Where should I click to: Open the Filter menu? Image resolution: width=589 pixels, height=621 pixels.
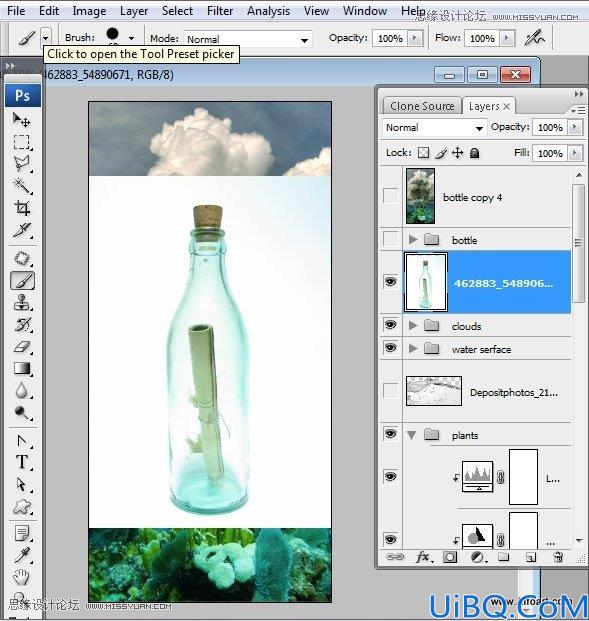(x=220, y=10)
